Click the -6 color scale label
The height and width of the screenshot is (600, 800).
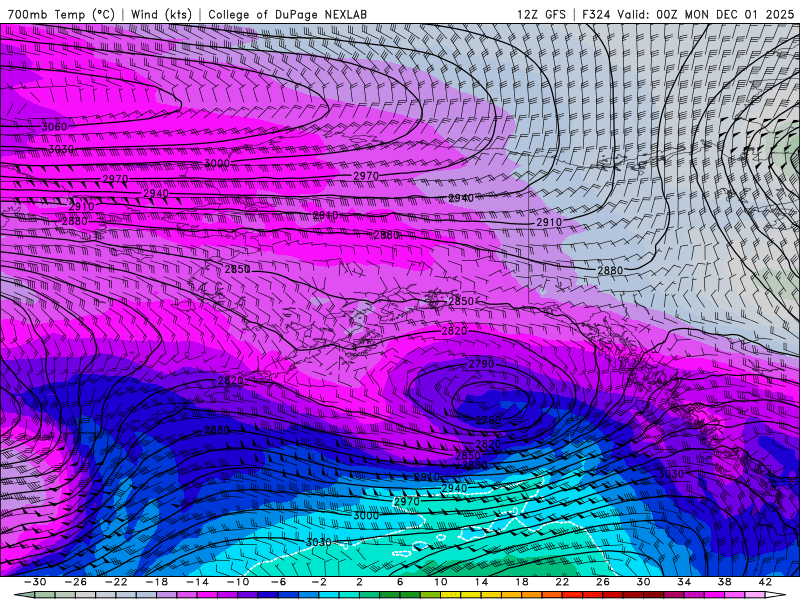click(279, 582)
